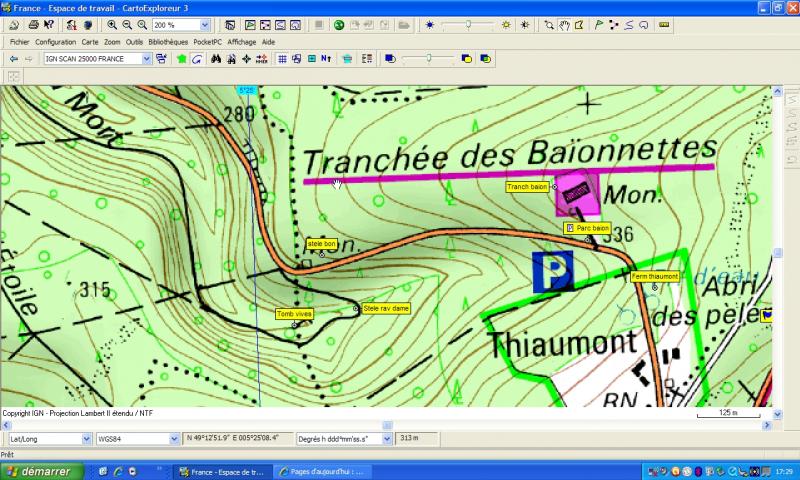Click the green France map icon

coord(182,59)
